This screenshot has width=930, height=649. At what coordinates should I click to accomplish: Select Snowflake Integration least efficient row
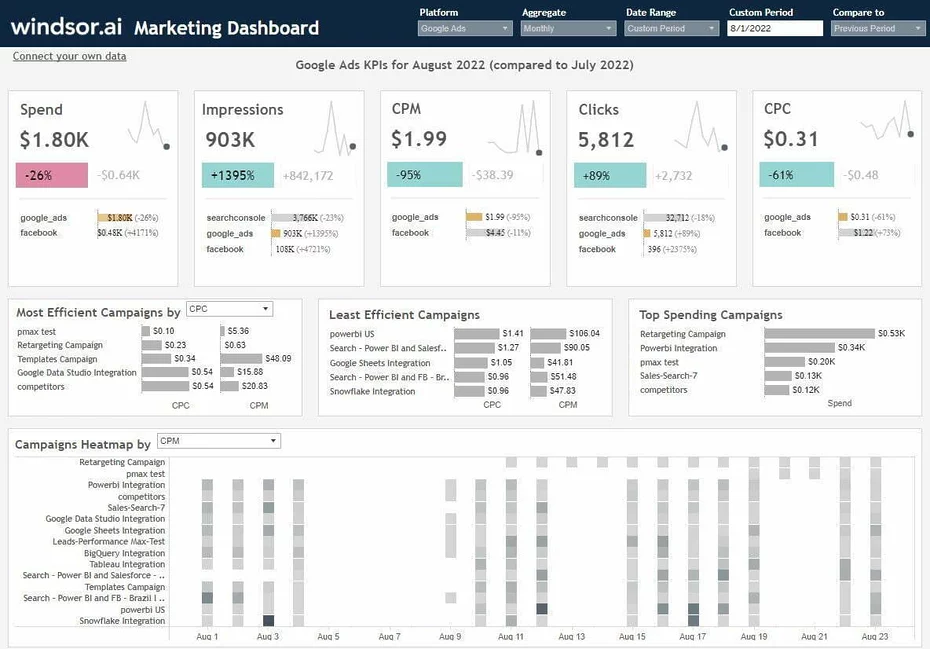[x=372, y=392]
